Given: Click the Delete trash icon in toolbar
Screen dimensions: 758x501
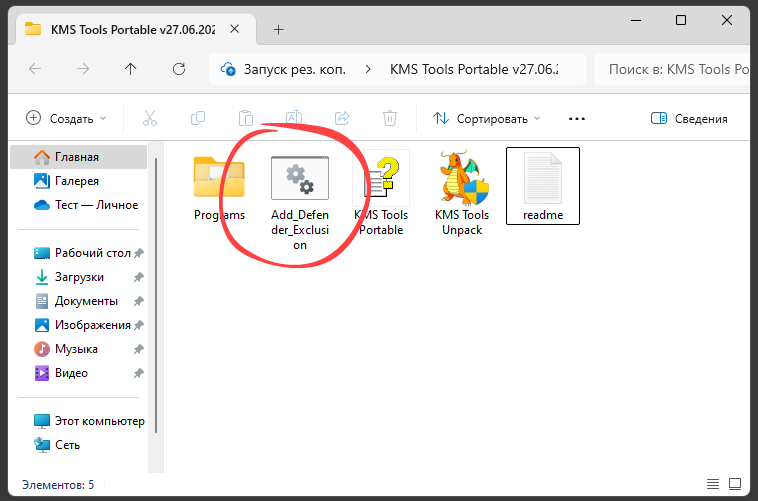Looking at the screenshot, I should click(390, 118).
